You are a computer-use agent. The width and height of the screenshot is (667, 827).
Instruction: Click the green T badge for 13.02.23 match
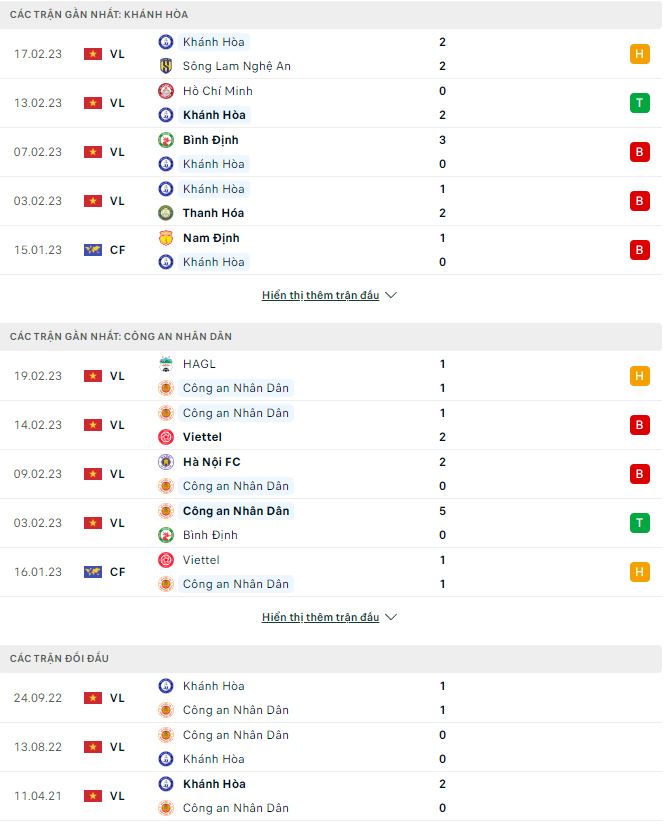click(x=640, y=103)
